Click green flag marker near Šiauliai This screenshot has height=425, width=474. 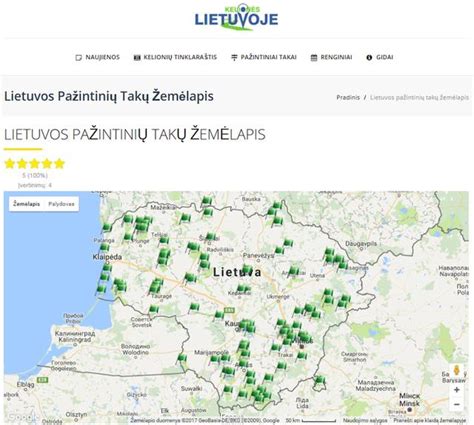click(210, 237)
